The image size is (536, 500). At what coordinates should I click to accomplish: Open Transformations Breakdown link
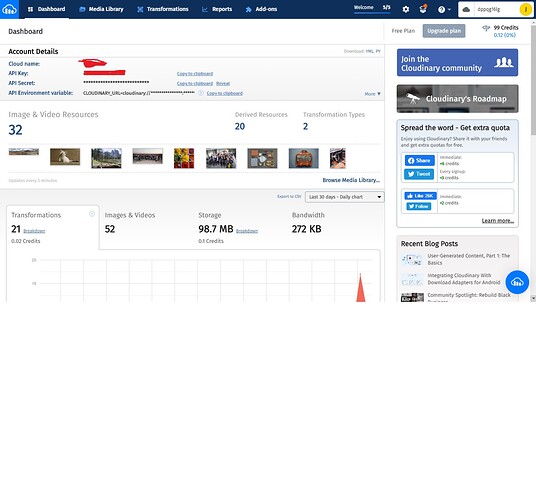34,231
